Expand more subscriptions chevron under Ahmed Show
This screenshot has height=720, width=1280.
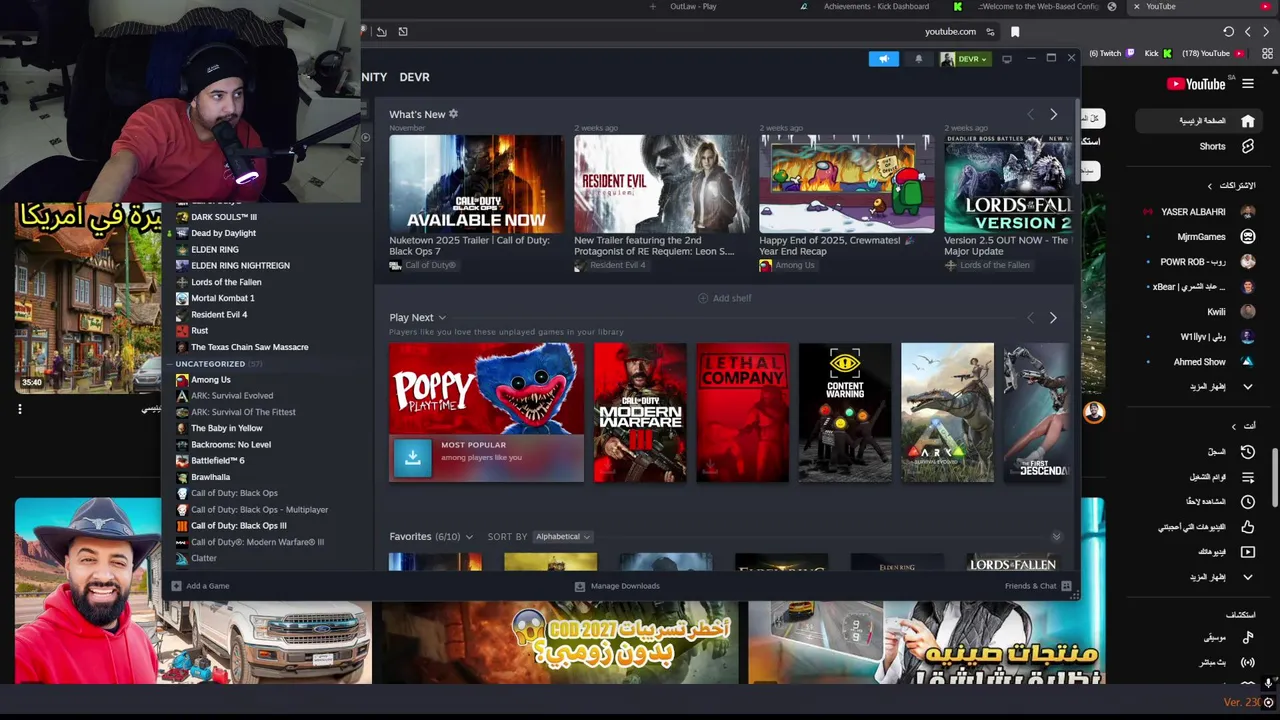1247,387
